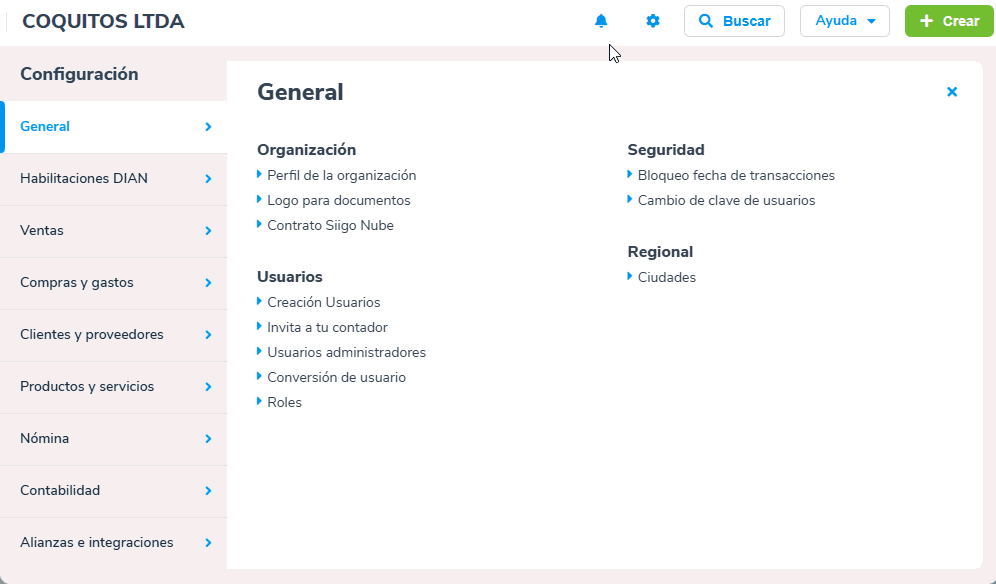Close the General panel with X icon
This screenshot has width=996, height=584.
952,92
